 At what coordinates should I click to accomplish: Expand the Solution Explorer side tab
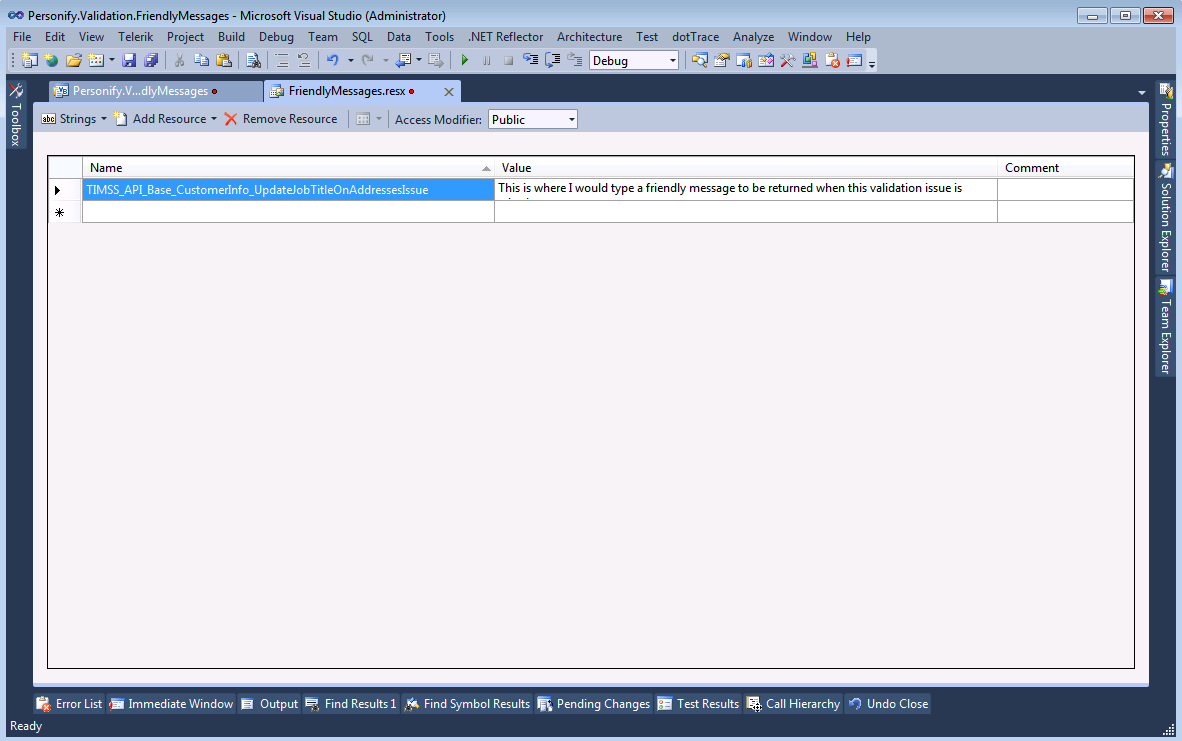tap(1165, 217)
